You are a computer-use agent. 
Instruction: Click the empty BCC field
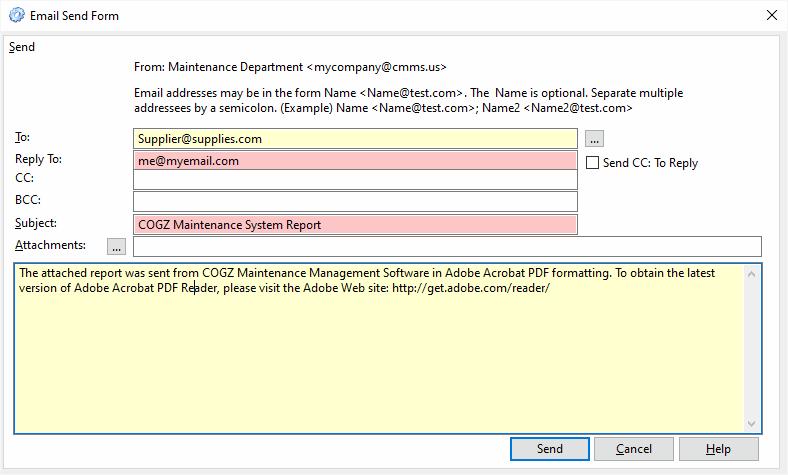click(x=355, y=202)
